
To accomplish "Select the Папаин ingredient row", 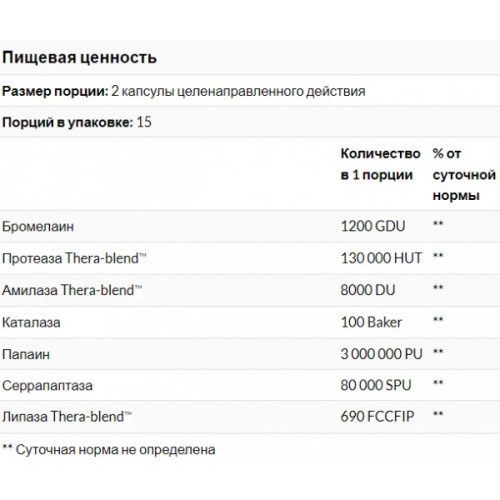I will coord(250,354).
